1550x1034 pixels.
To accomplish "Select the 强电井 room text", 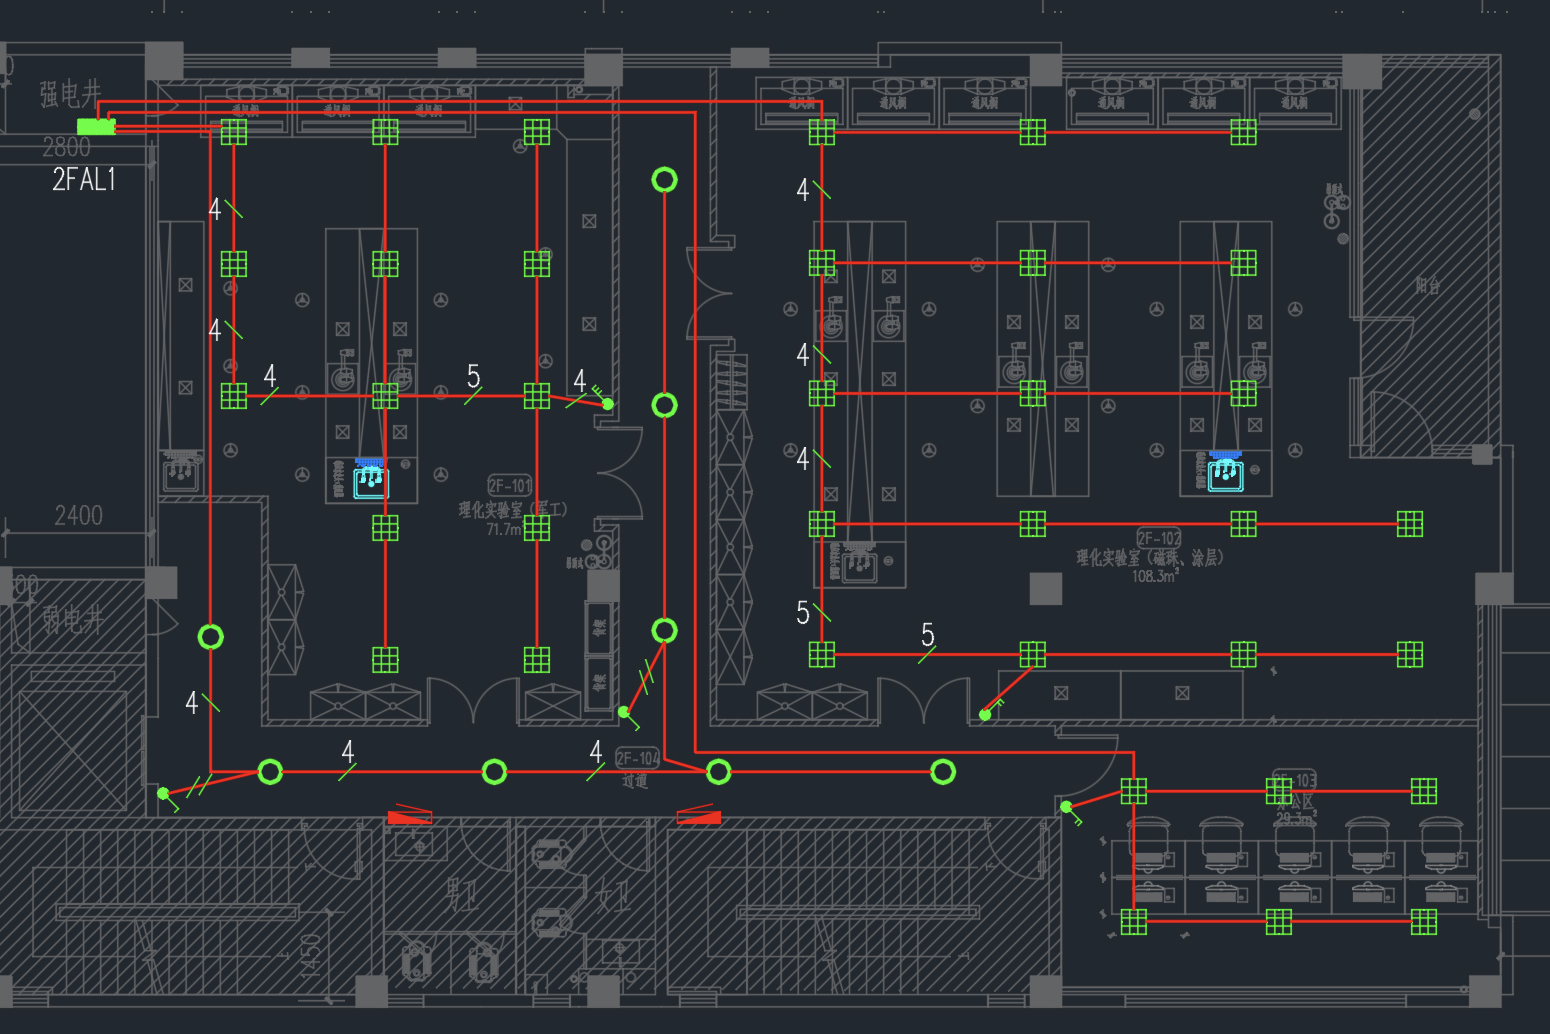I will (x=70, y=94).
